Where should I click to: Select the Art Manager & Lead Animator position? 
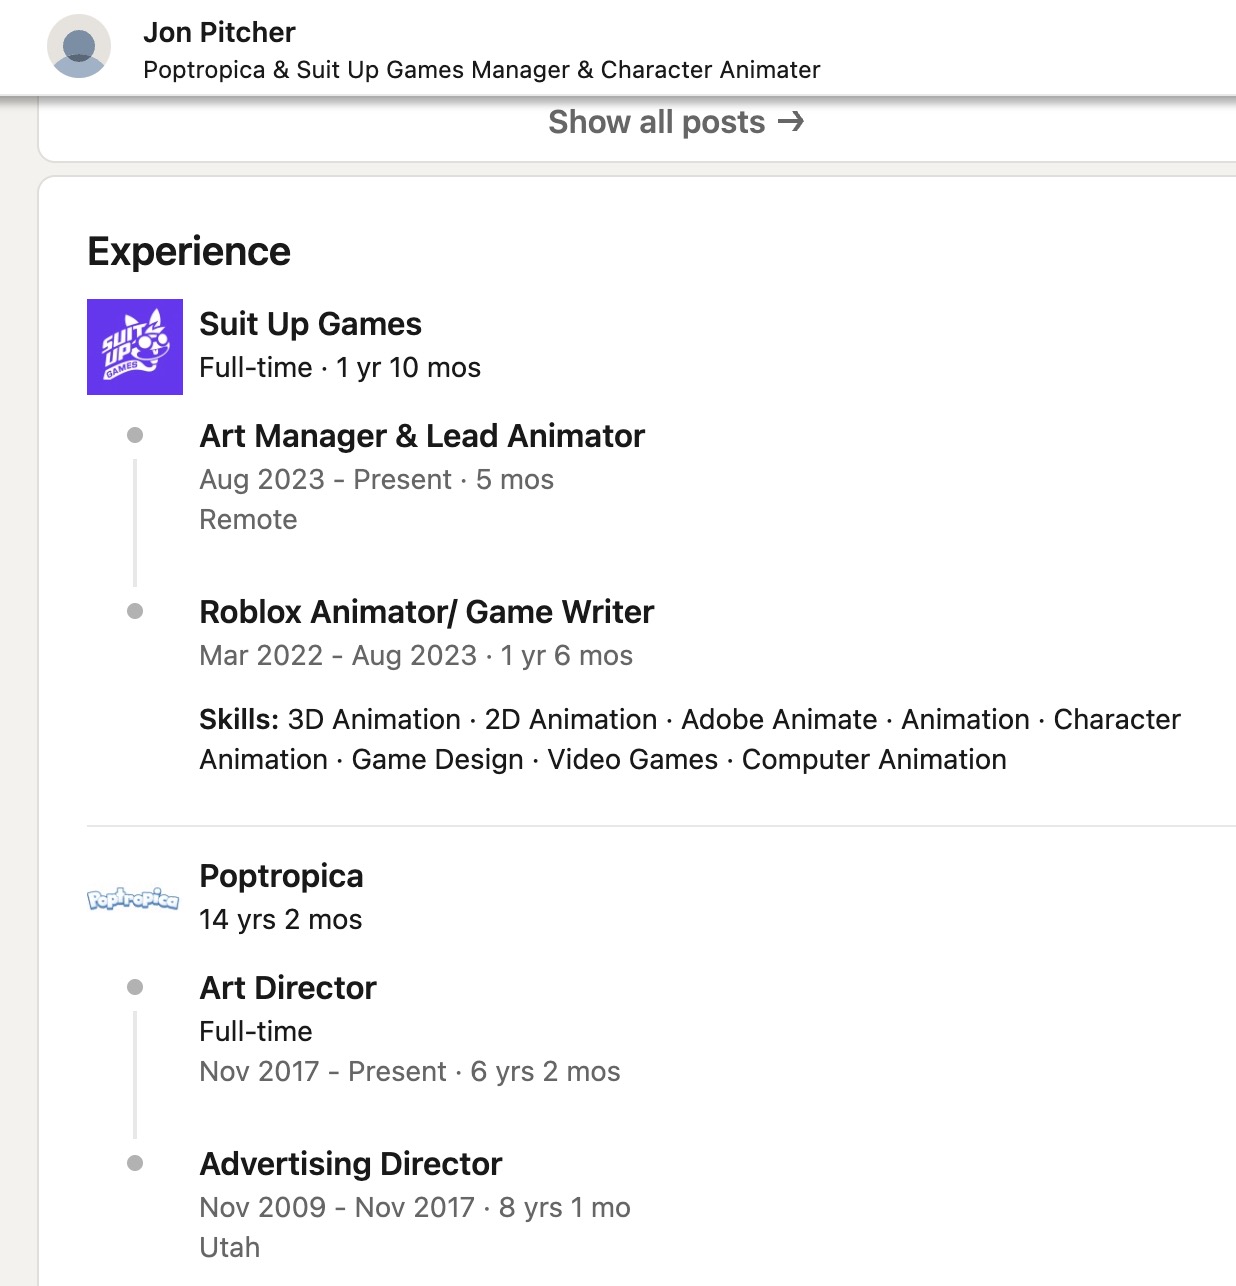point(421,436)
